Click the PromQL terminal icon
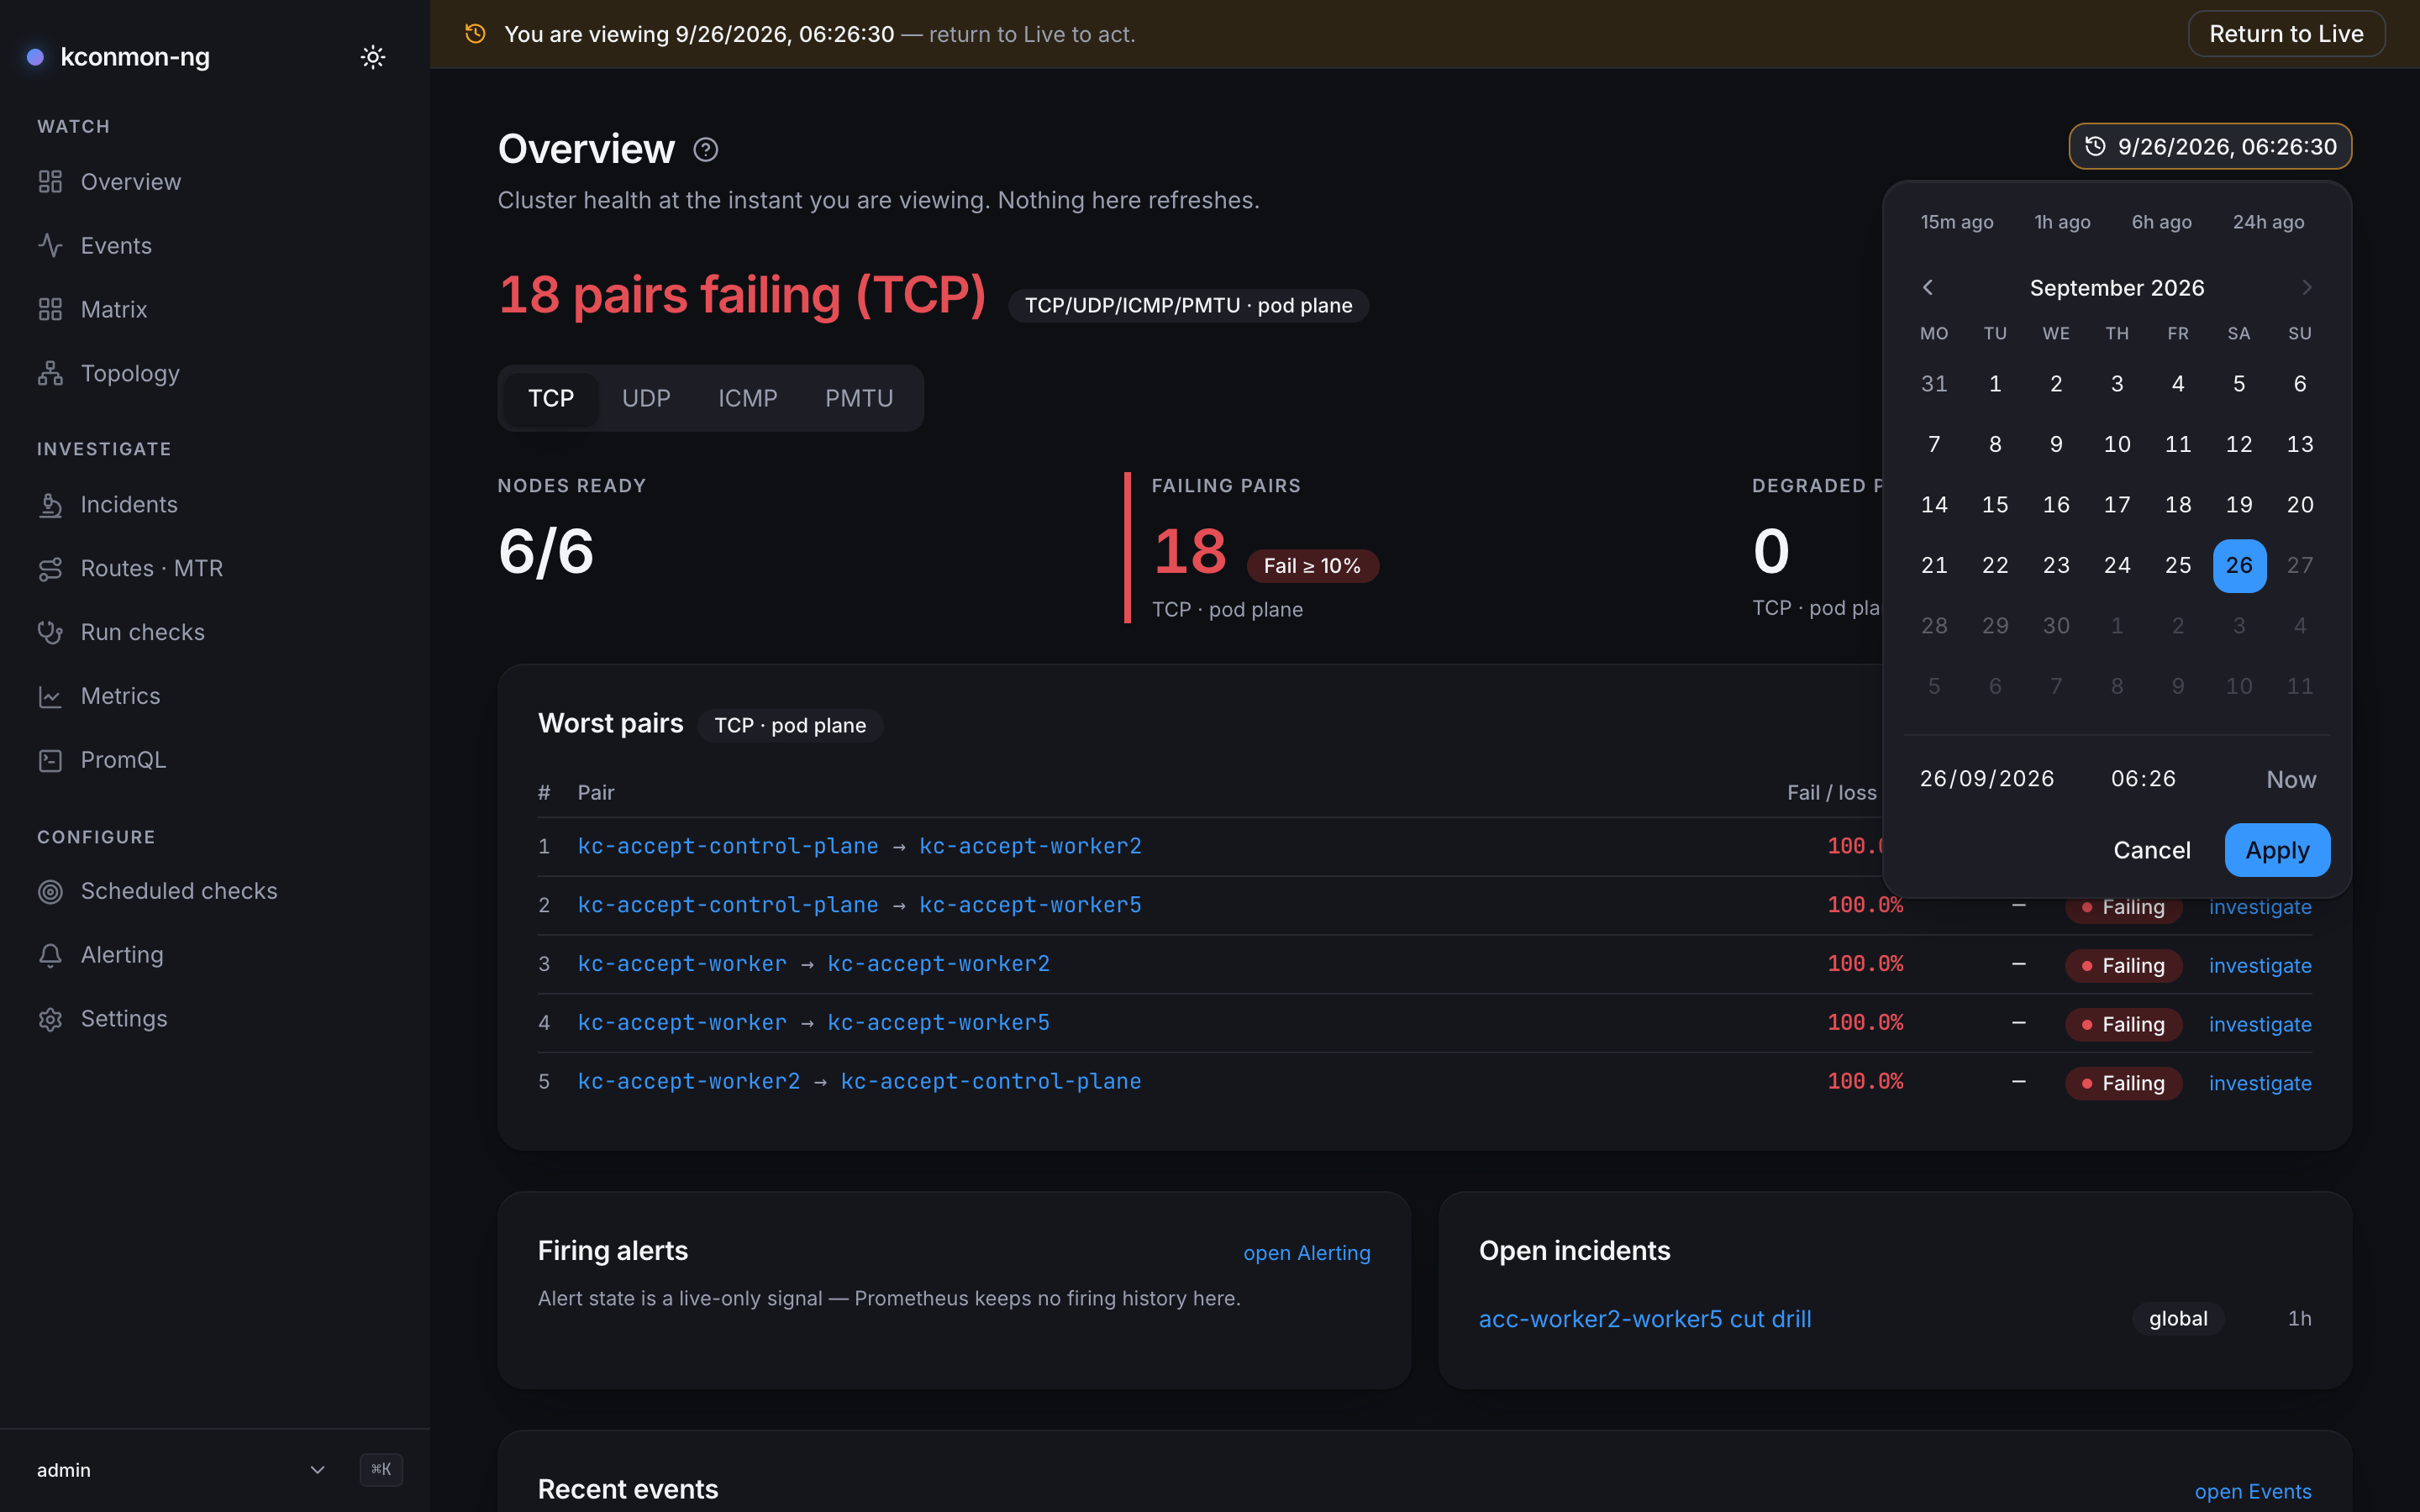Screen dimensions: 2420x1512 [50, 760]
